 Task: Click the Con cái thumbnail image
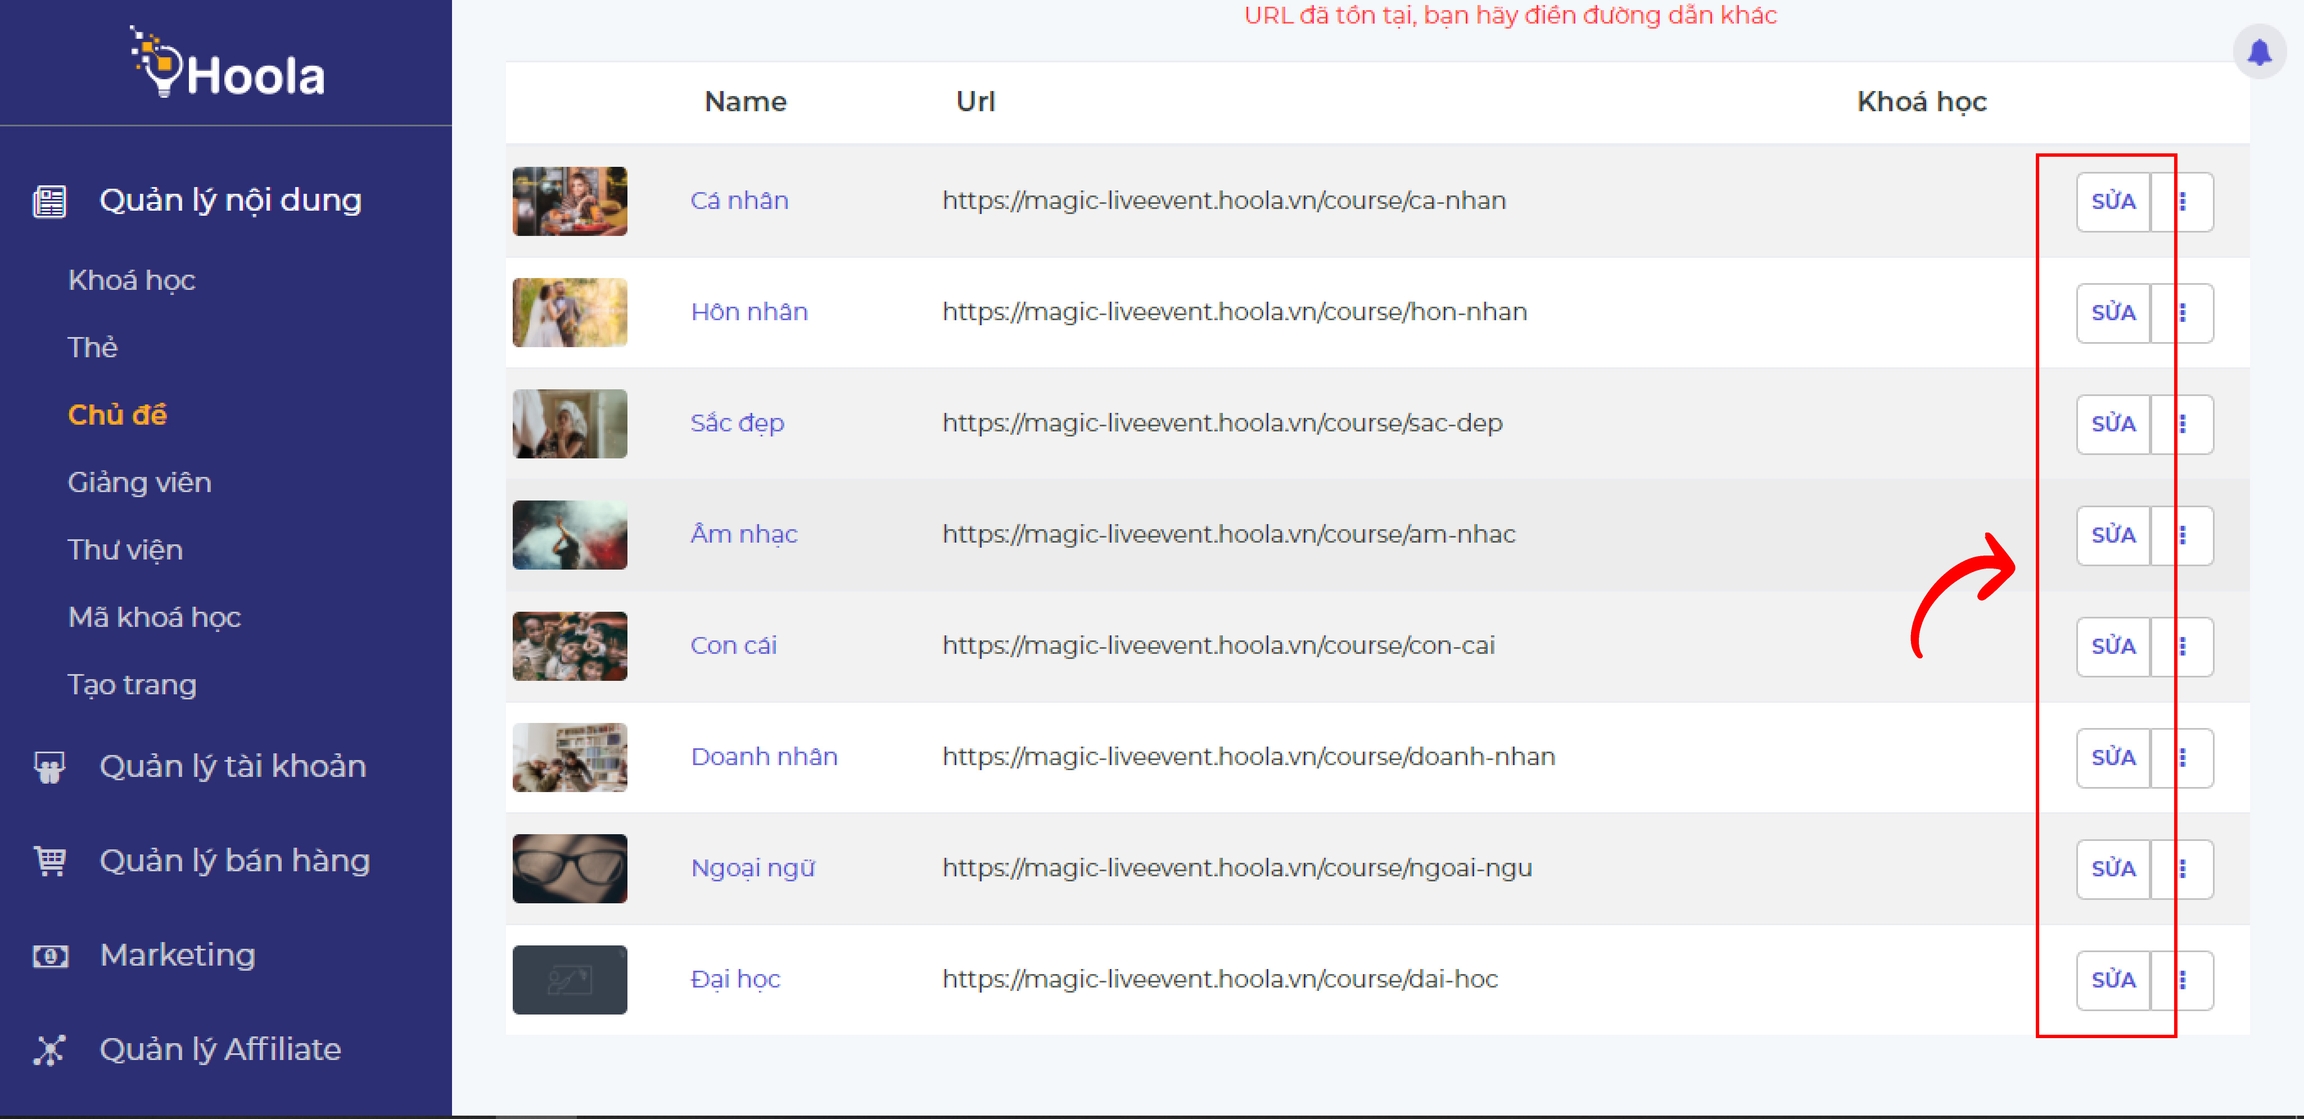[x=570, y=646]
